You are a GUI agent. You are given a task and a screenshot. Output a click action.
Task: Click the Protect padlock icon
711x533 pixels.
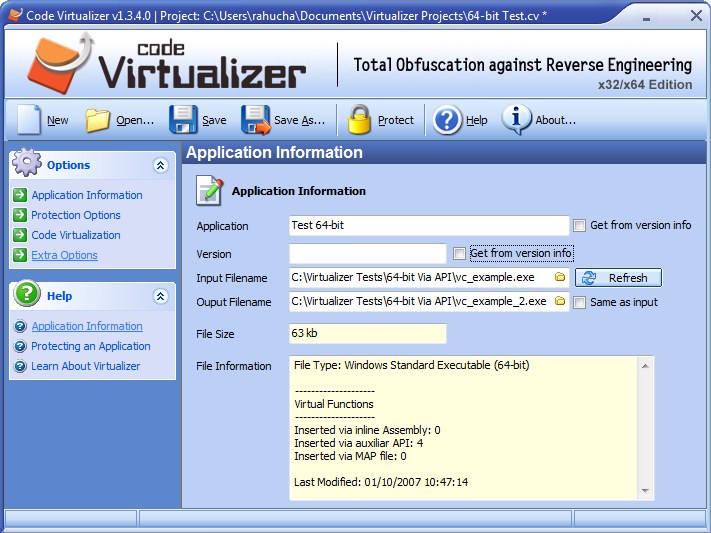click(359, 120)
